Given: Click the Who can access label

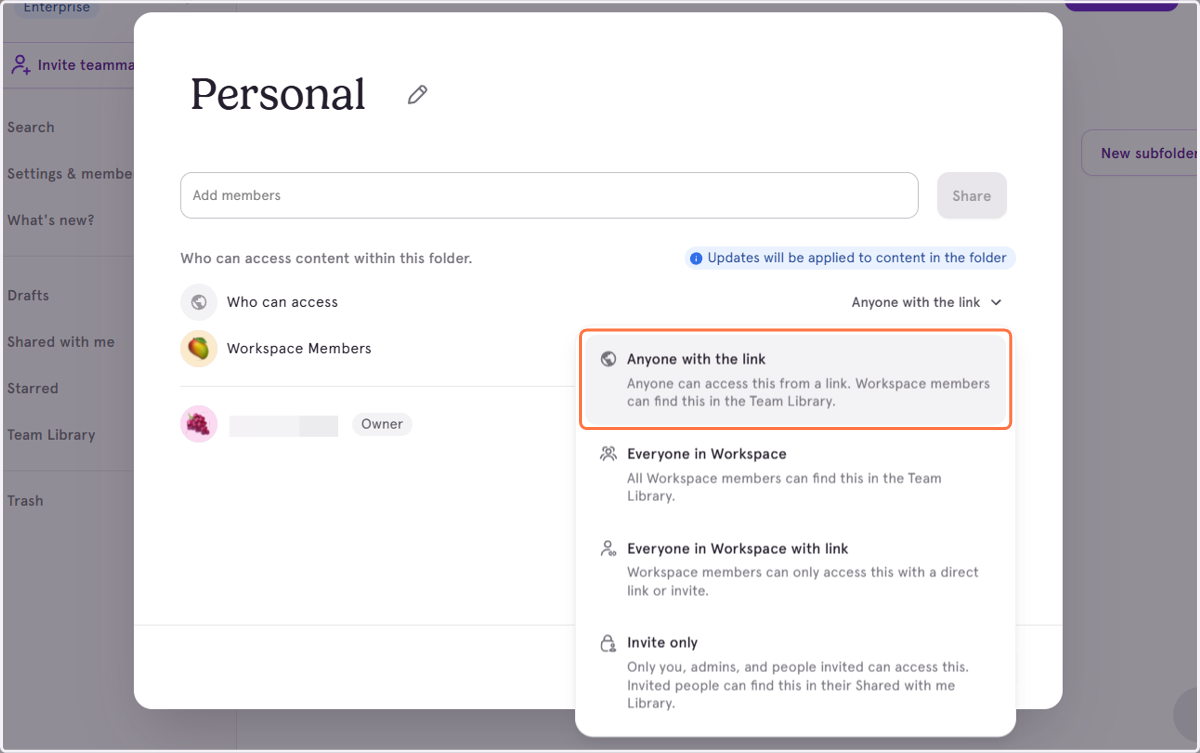Looking at the screenshot, I should pyautogui.click(x=282, y=302).
